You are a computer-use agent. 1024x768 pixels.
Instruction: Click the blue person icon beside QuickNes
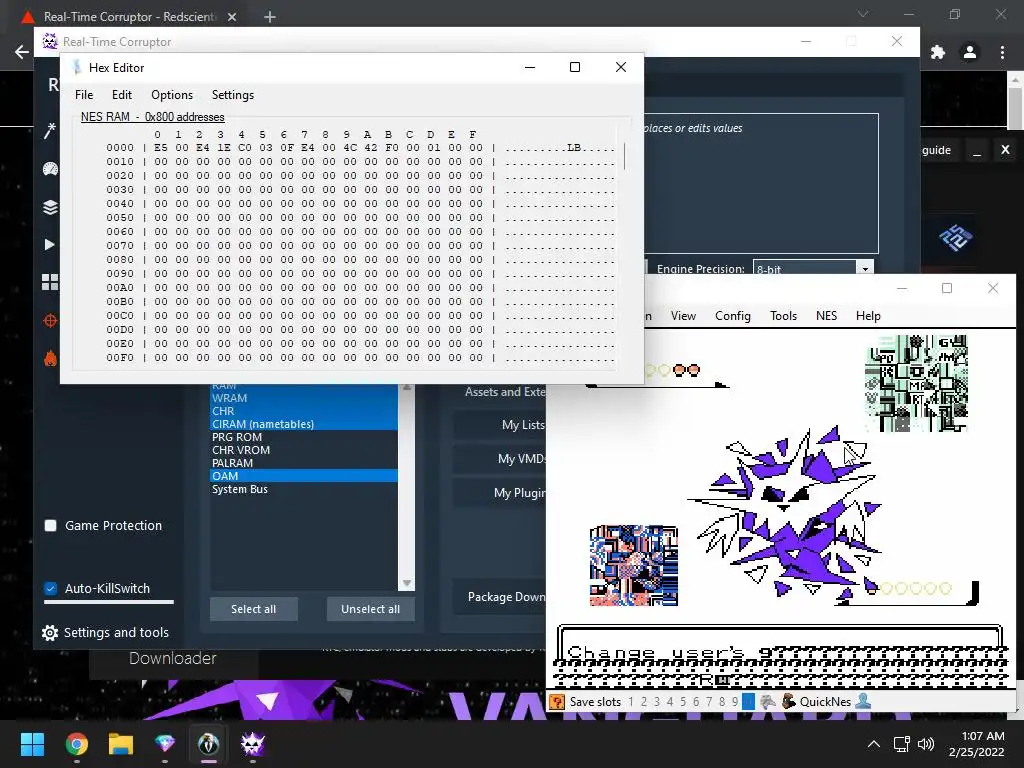coord(863,701)
